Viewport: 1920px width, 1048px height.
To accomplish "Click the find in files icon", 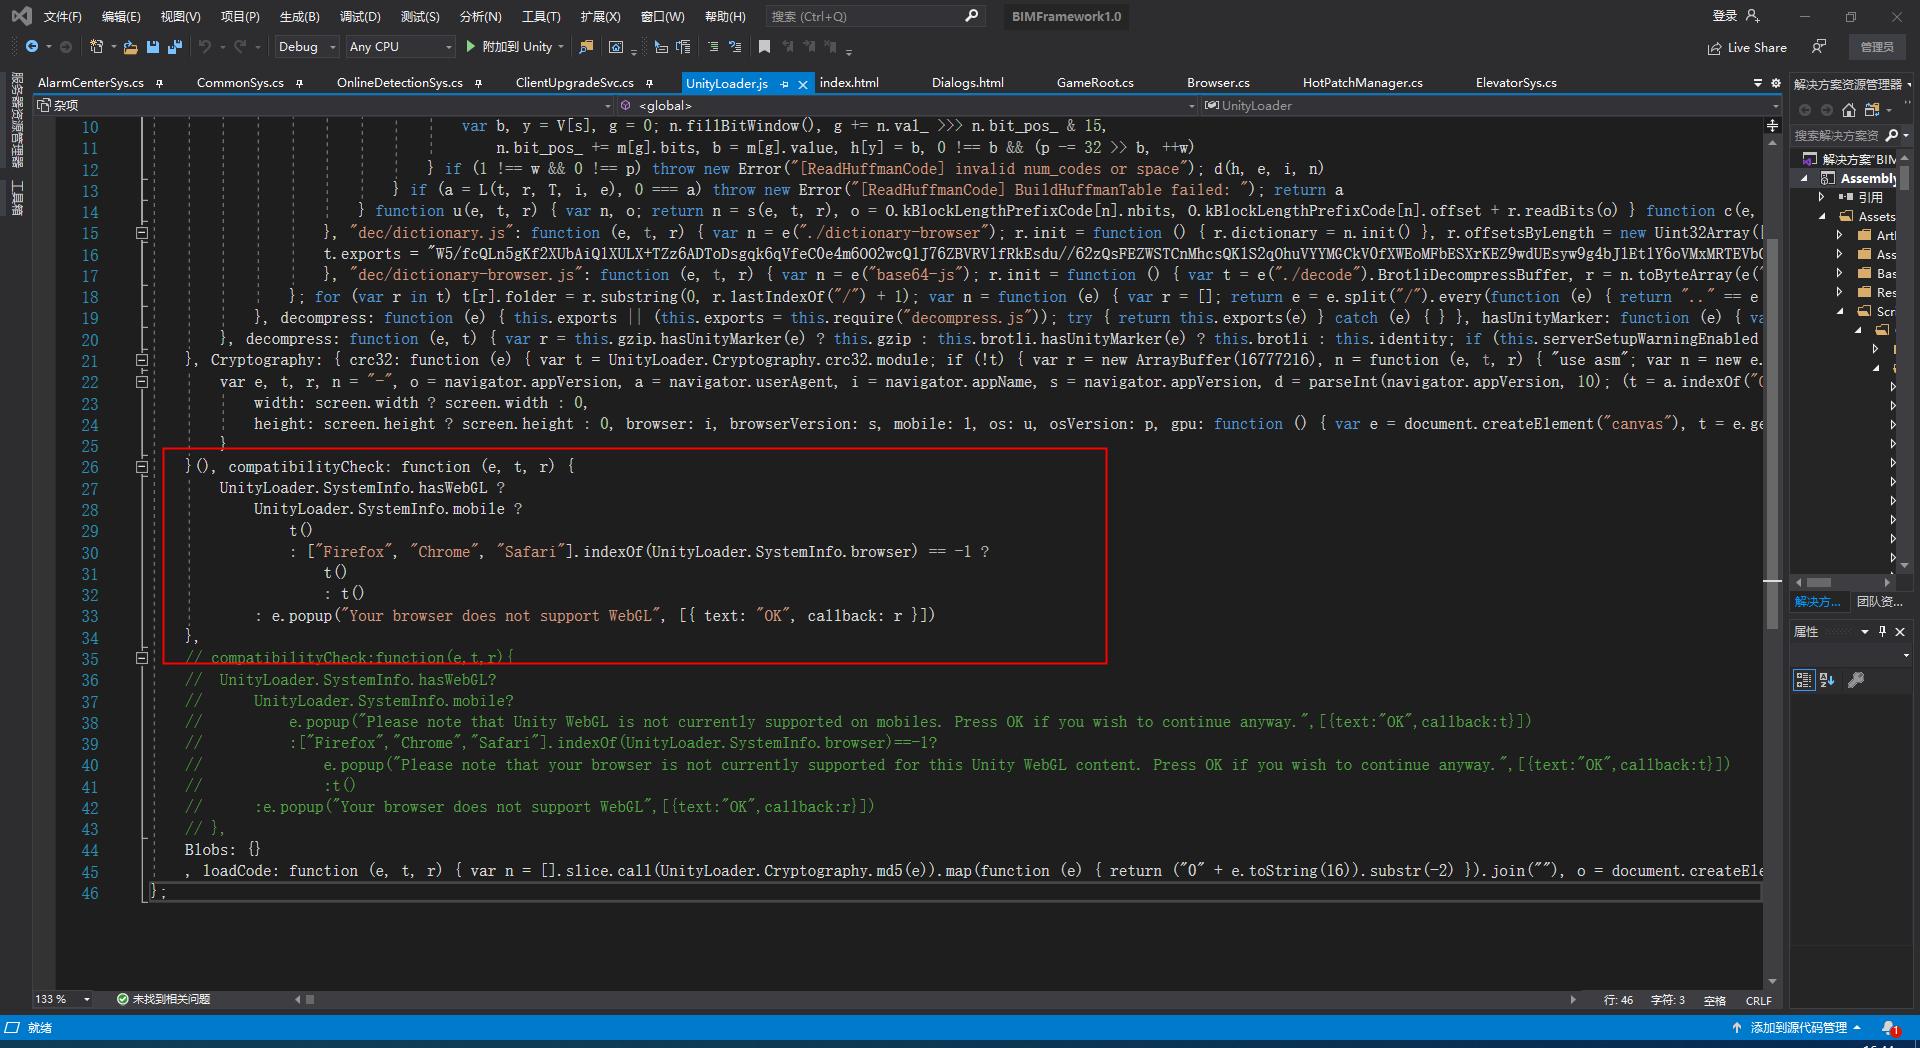I will pyautogui.click(x=586, y=47).
